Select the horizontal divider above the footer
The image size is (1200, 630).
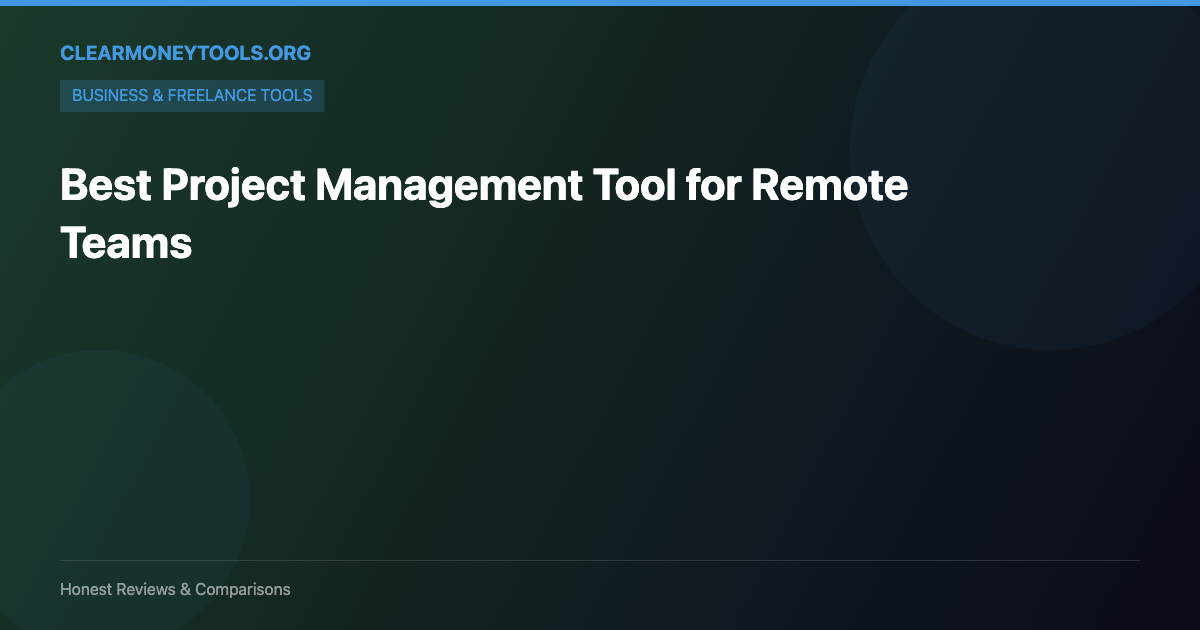[x=600, y=559]
